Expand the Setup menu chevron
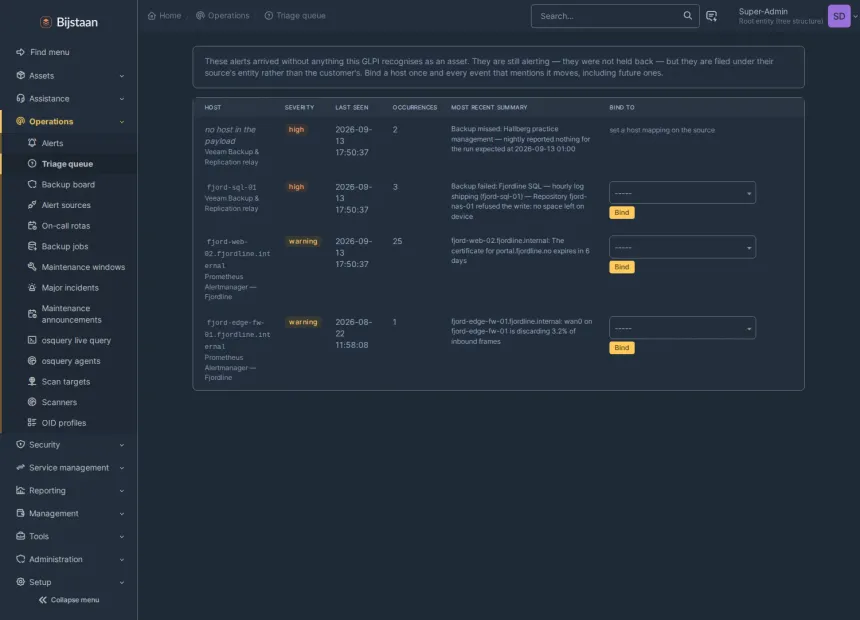 (122, 582)
